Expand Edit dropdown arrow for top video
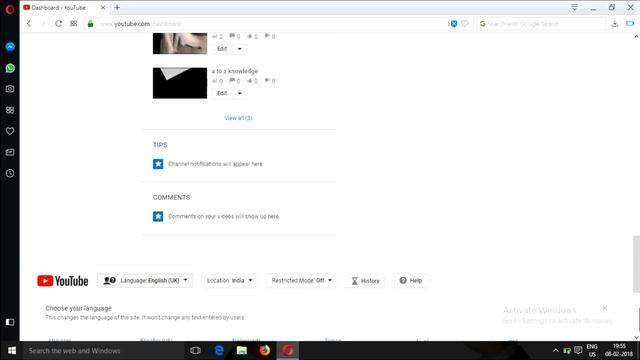 240,49
